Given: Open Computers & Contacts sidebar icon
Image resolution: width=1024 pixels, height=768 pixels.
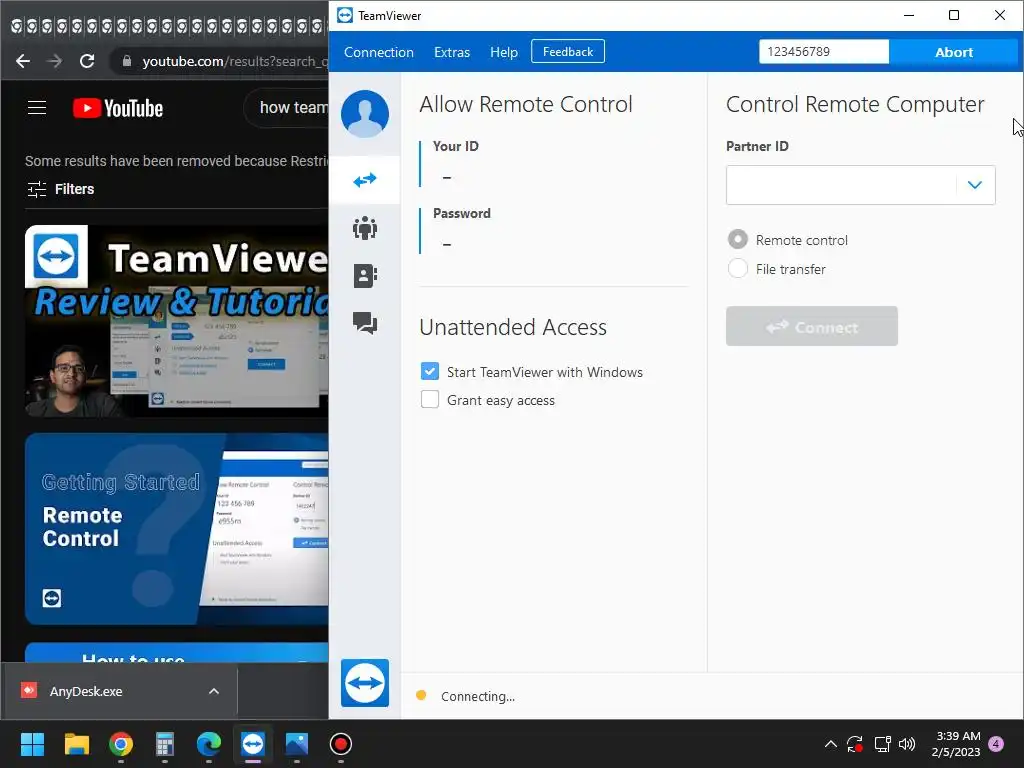Looking at the screenshot, I should click(x=364, y=276).
